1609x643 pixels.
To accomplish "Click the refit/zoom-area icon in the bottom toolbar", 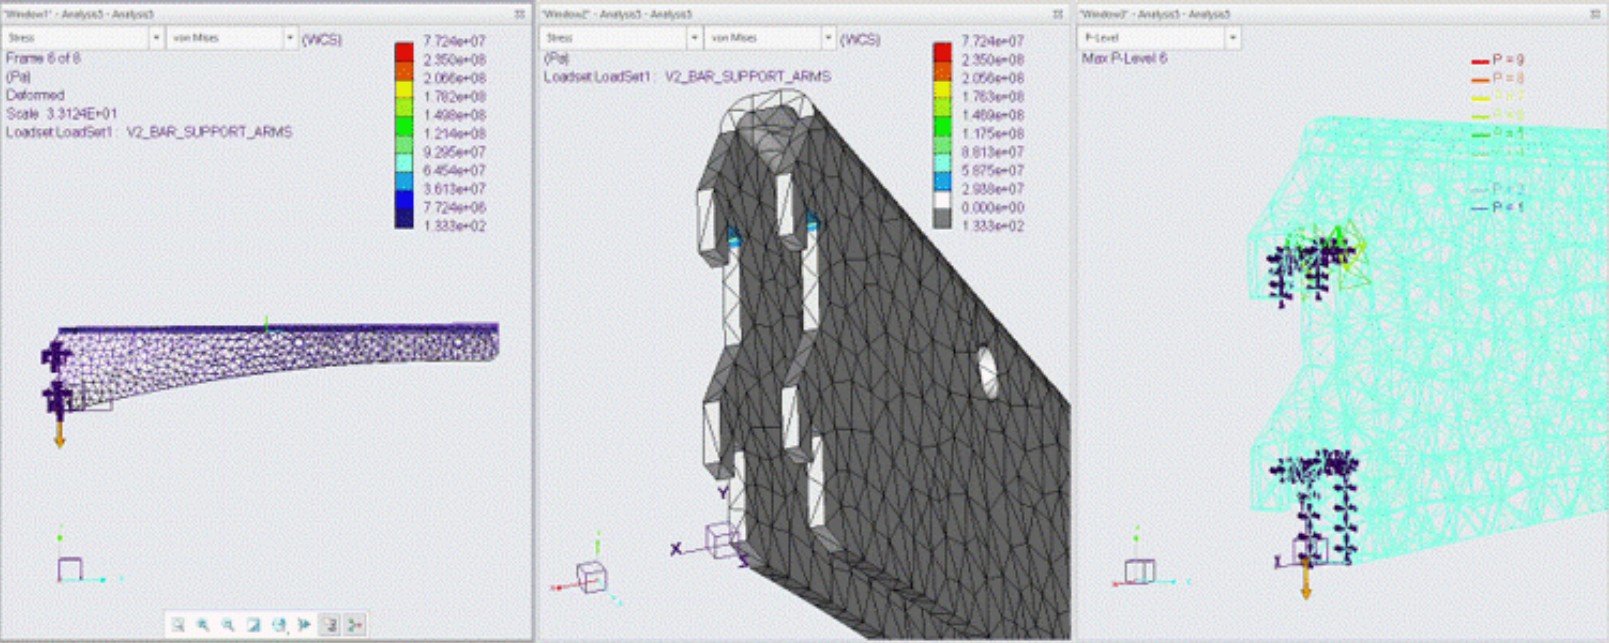I will coord(178,625).
